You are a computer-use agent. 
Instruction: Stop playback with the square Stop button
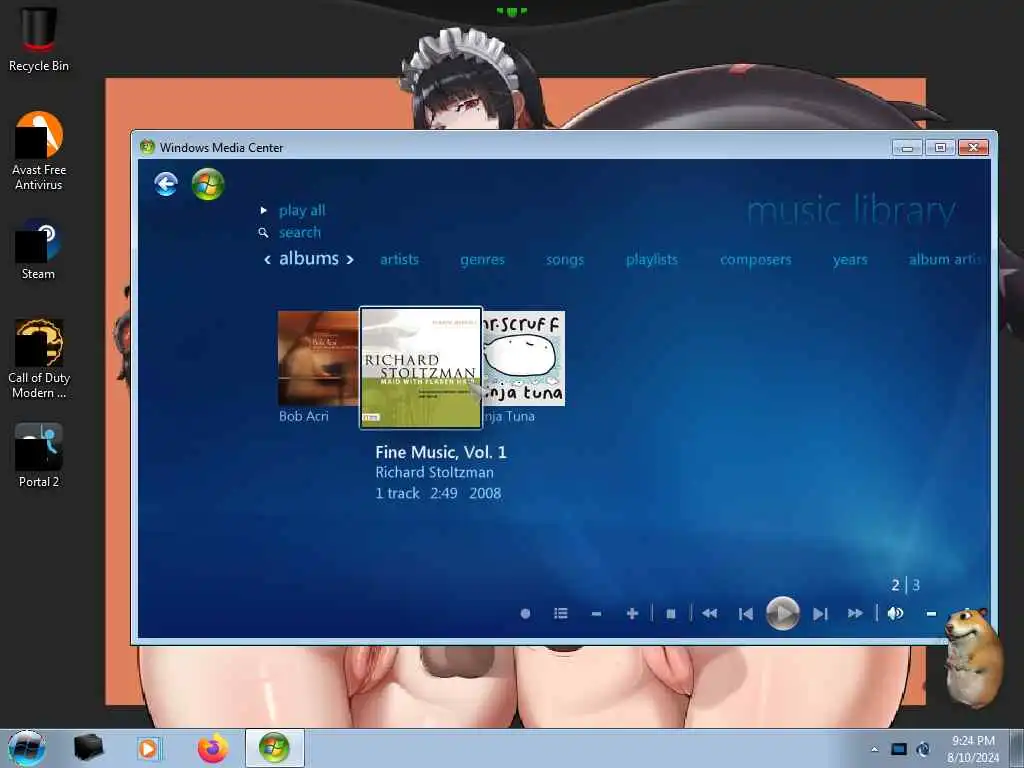(671, 613)
